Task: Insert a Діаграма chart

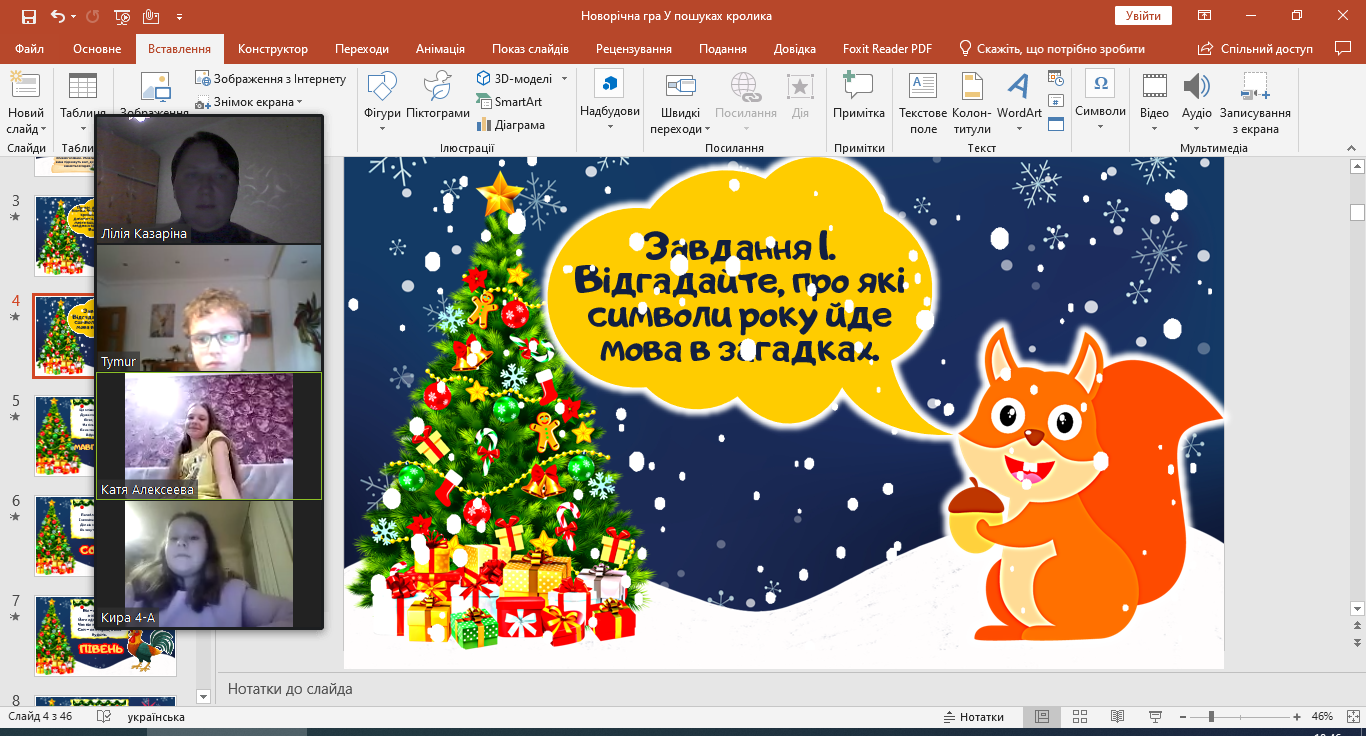Action: 511,125
